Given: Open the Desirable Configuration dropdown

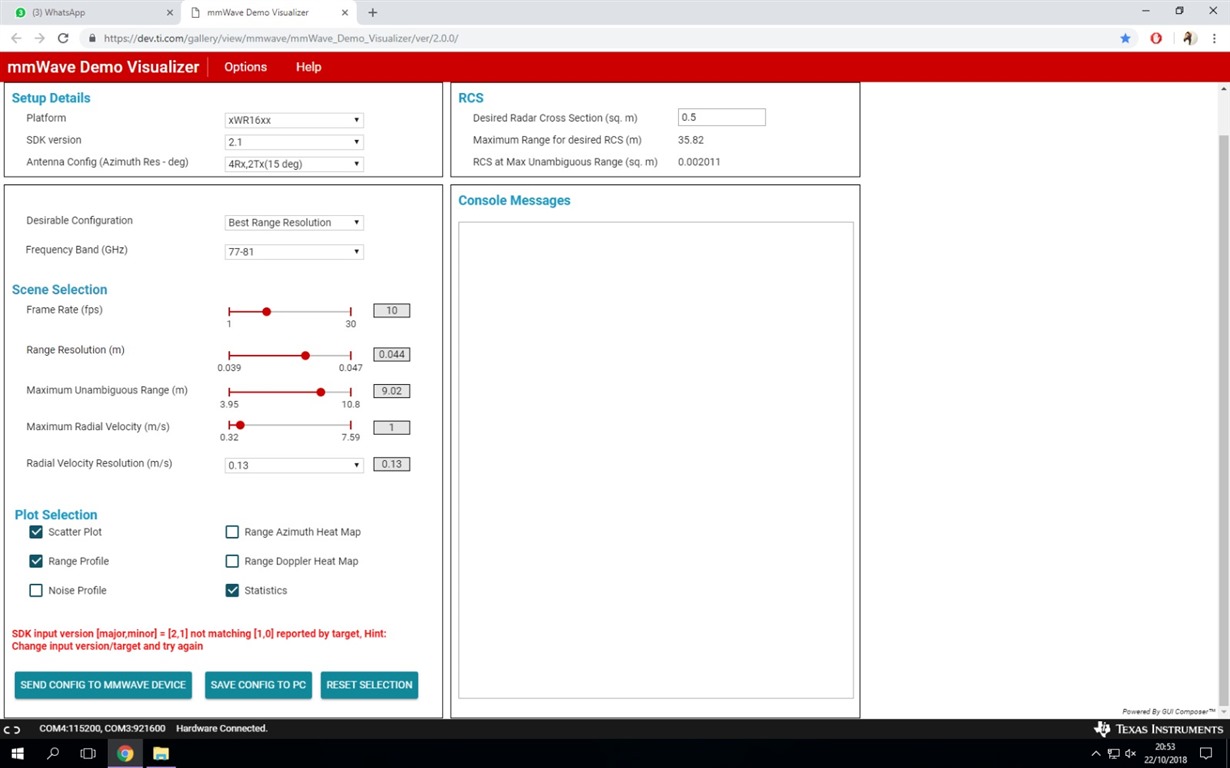Looking at the screenshot, I should pos(294,222).
